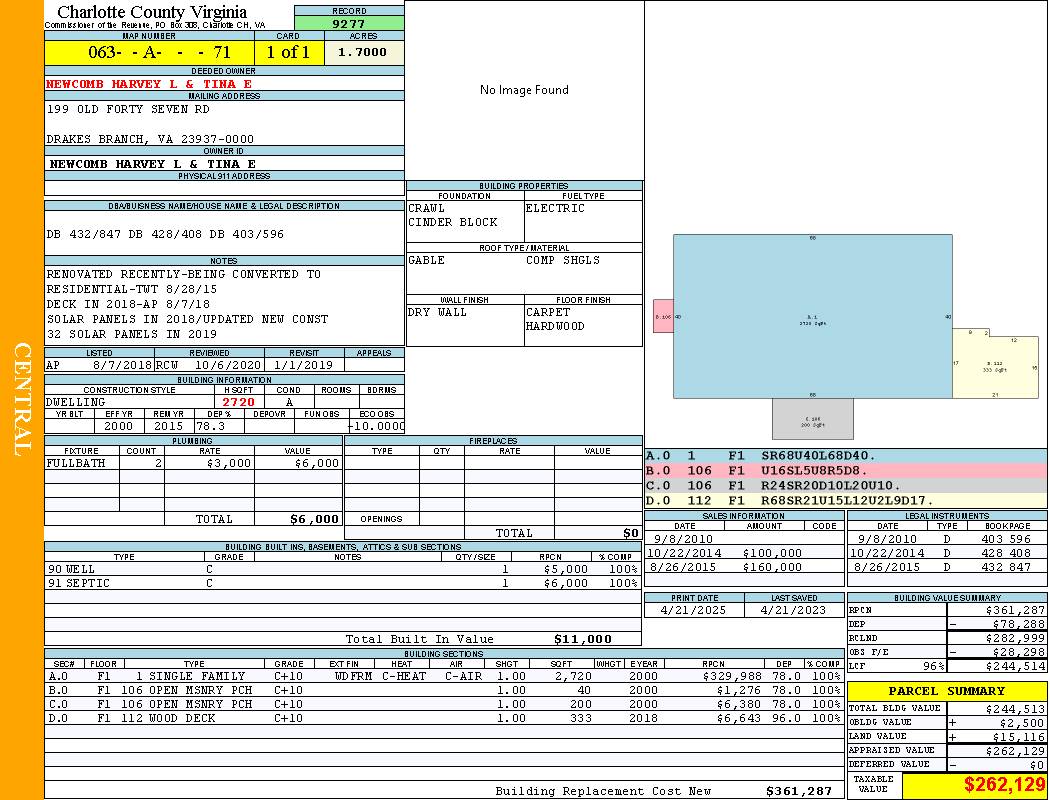
Task: Select the gray porch section in sketch
Action: [x=813, y=418]
